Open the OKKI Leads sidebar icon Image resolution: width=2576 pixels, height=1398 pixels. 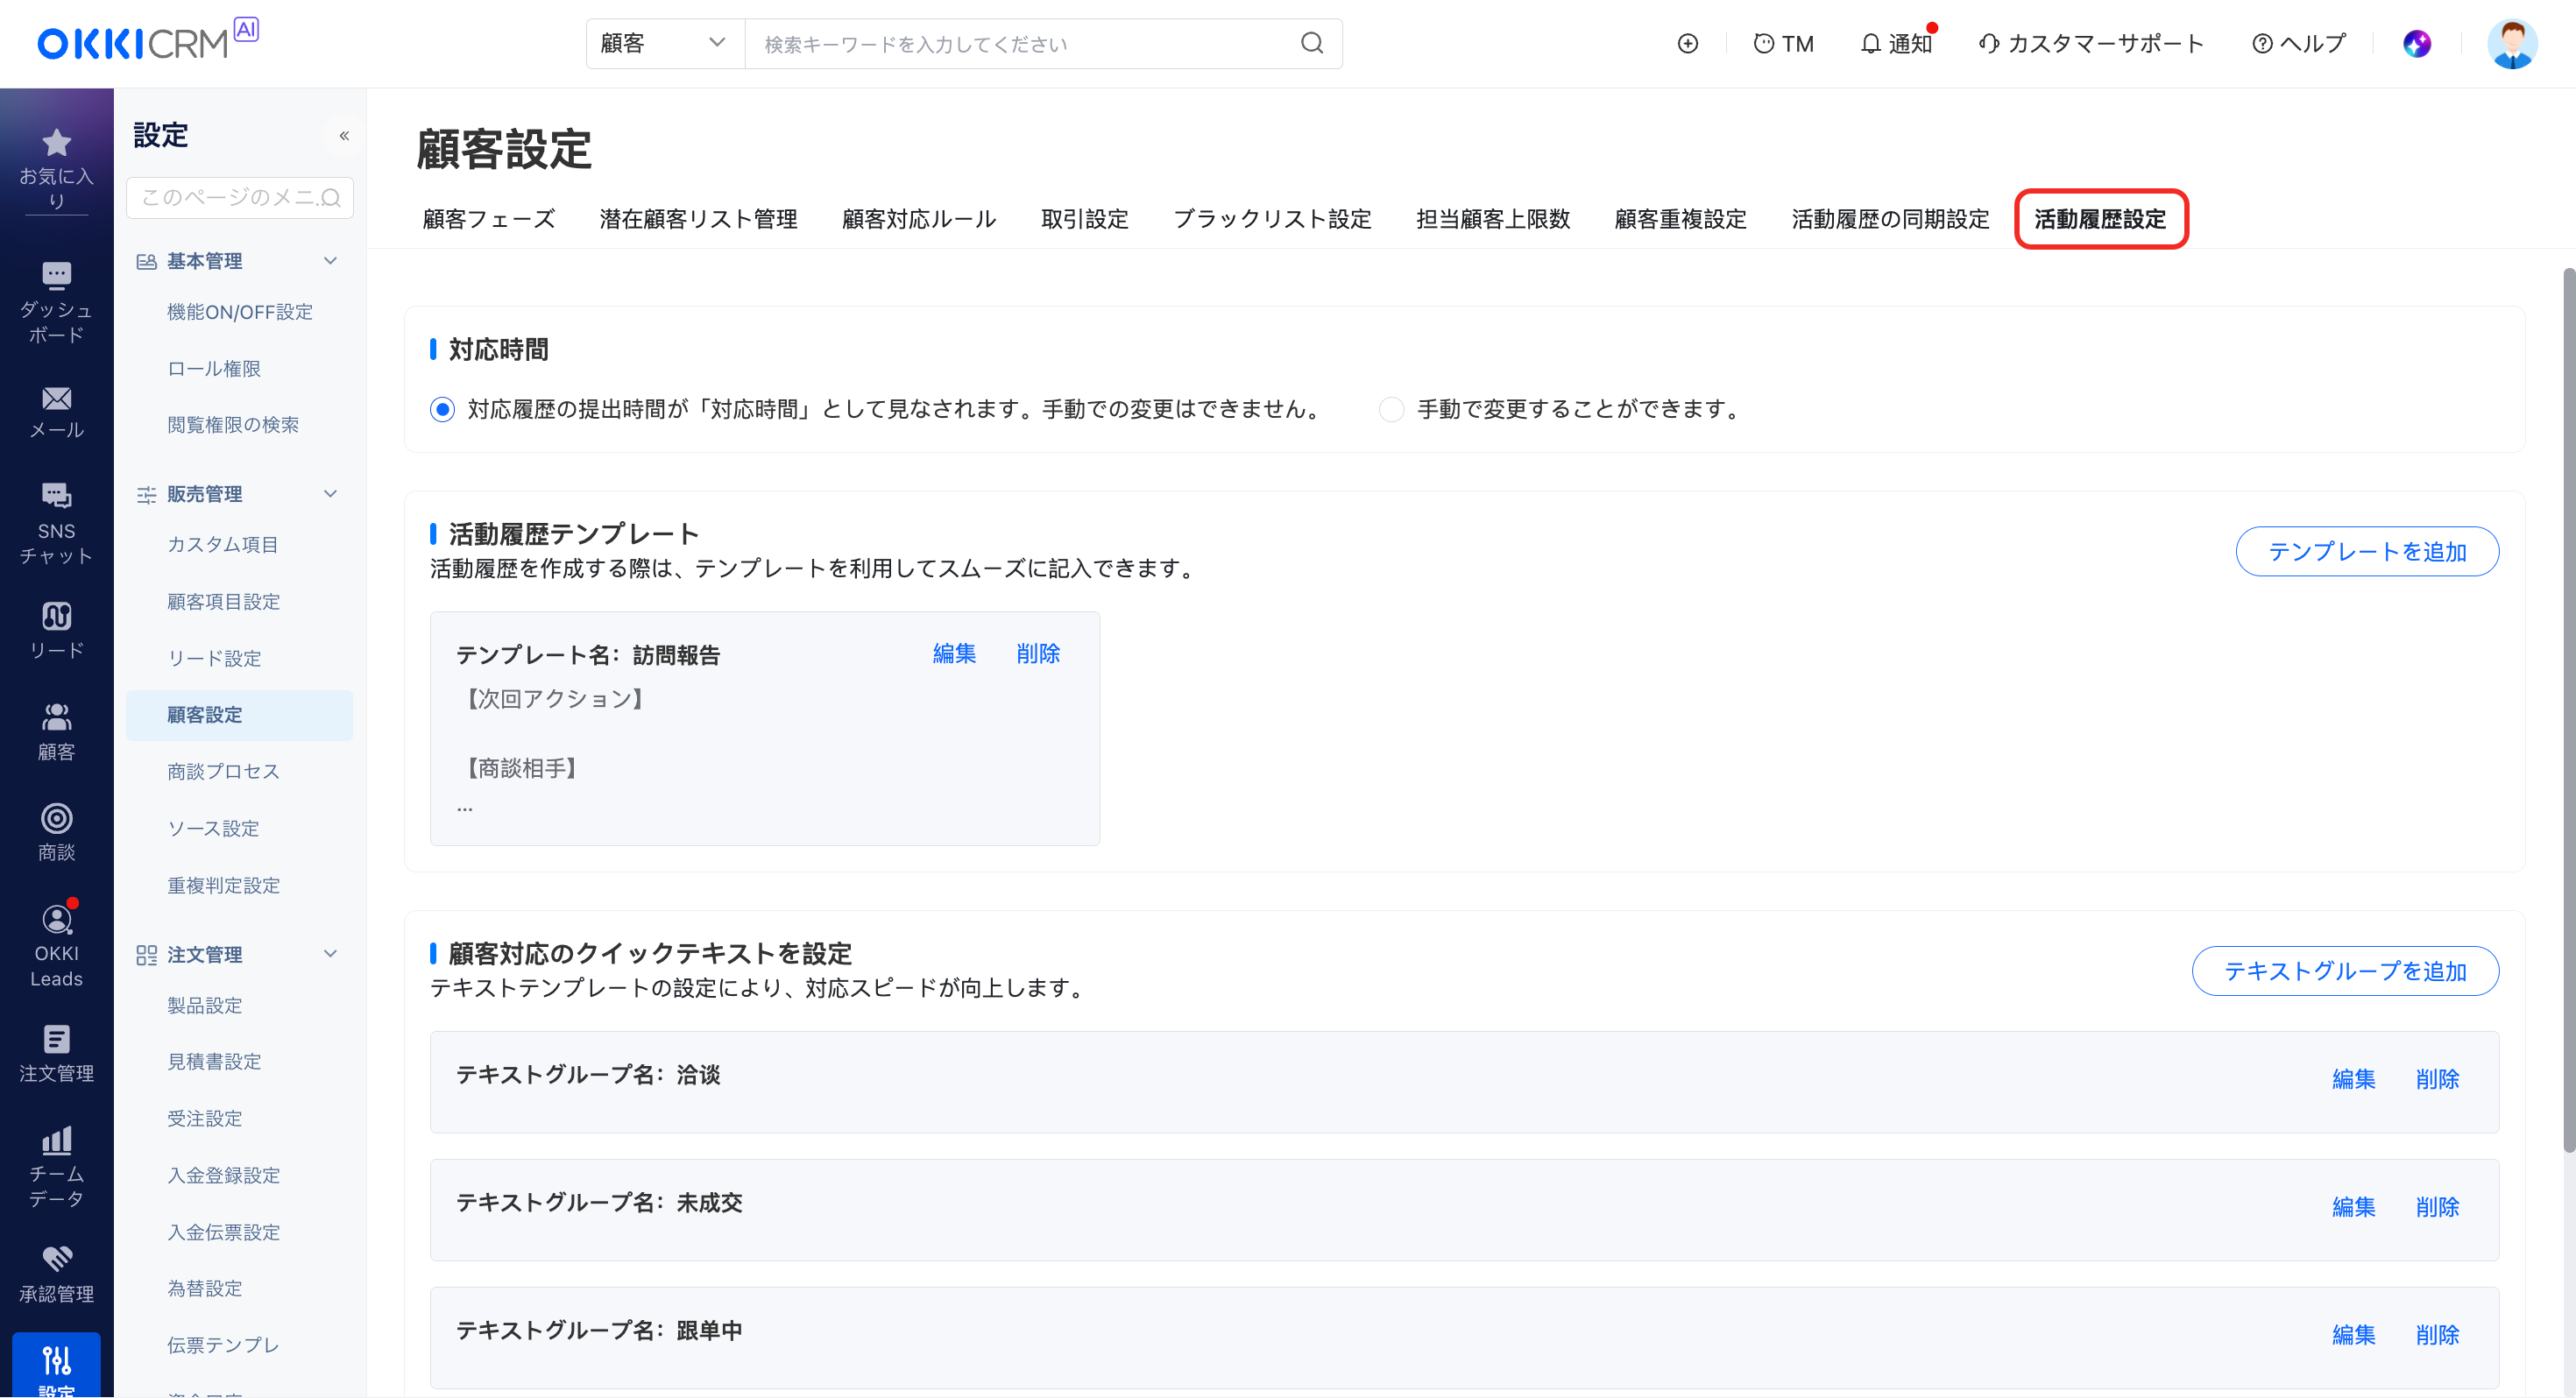(x=57, y=919)
